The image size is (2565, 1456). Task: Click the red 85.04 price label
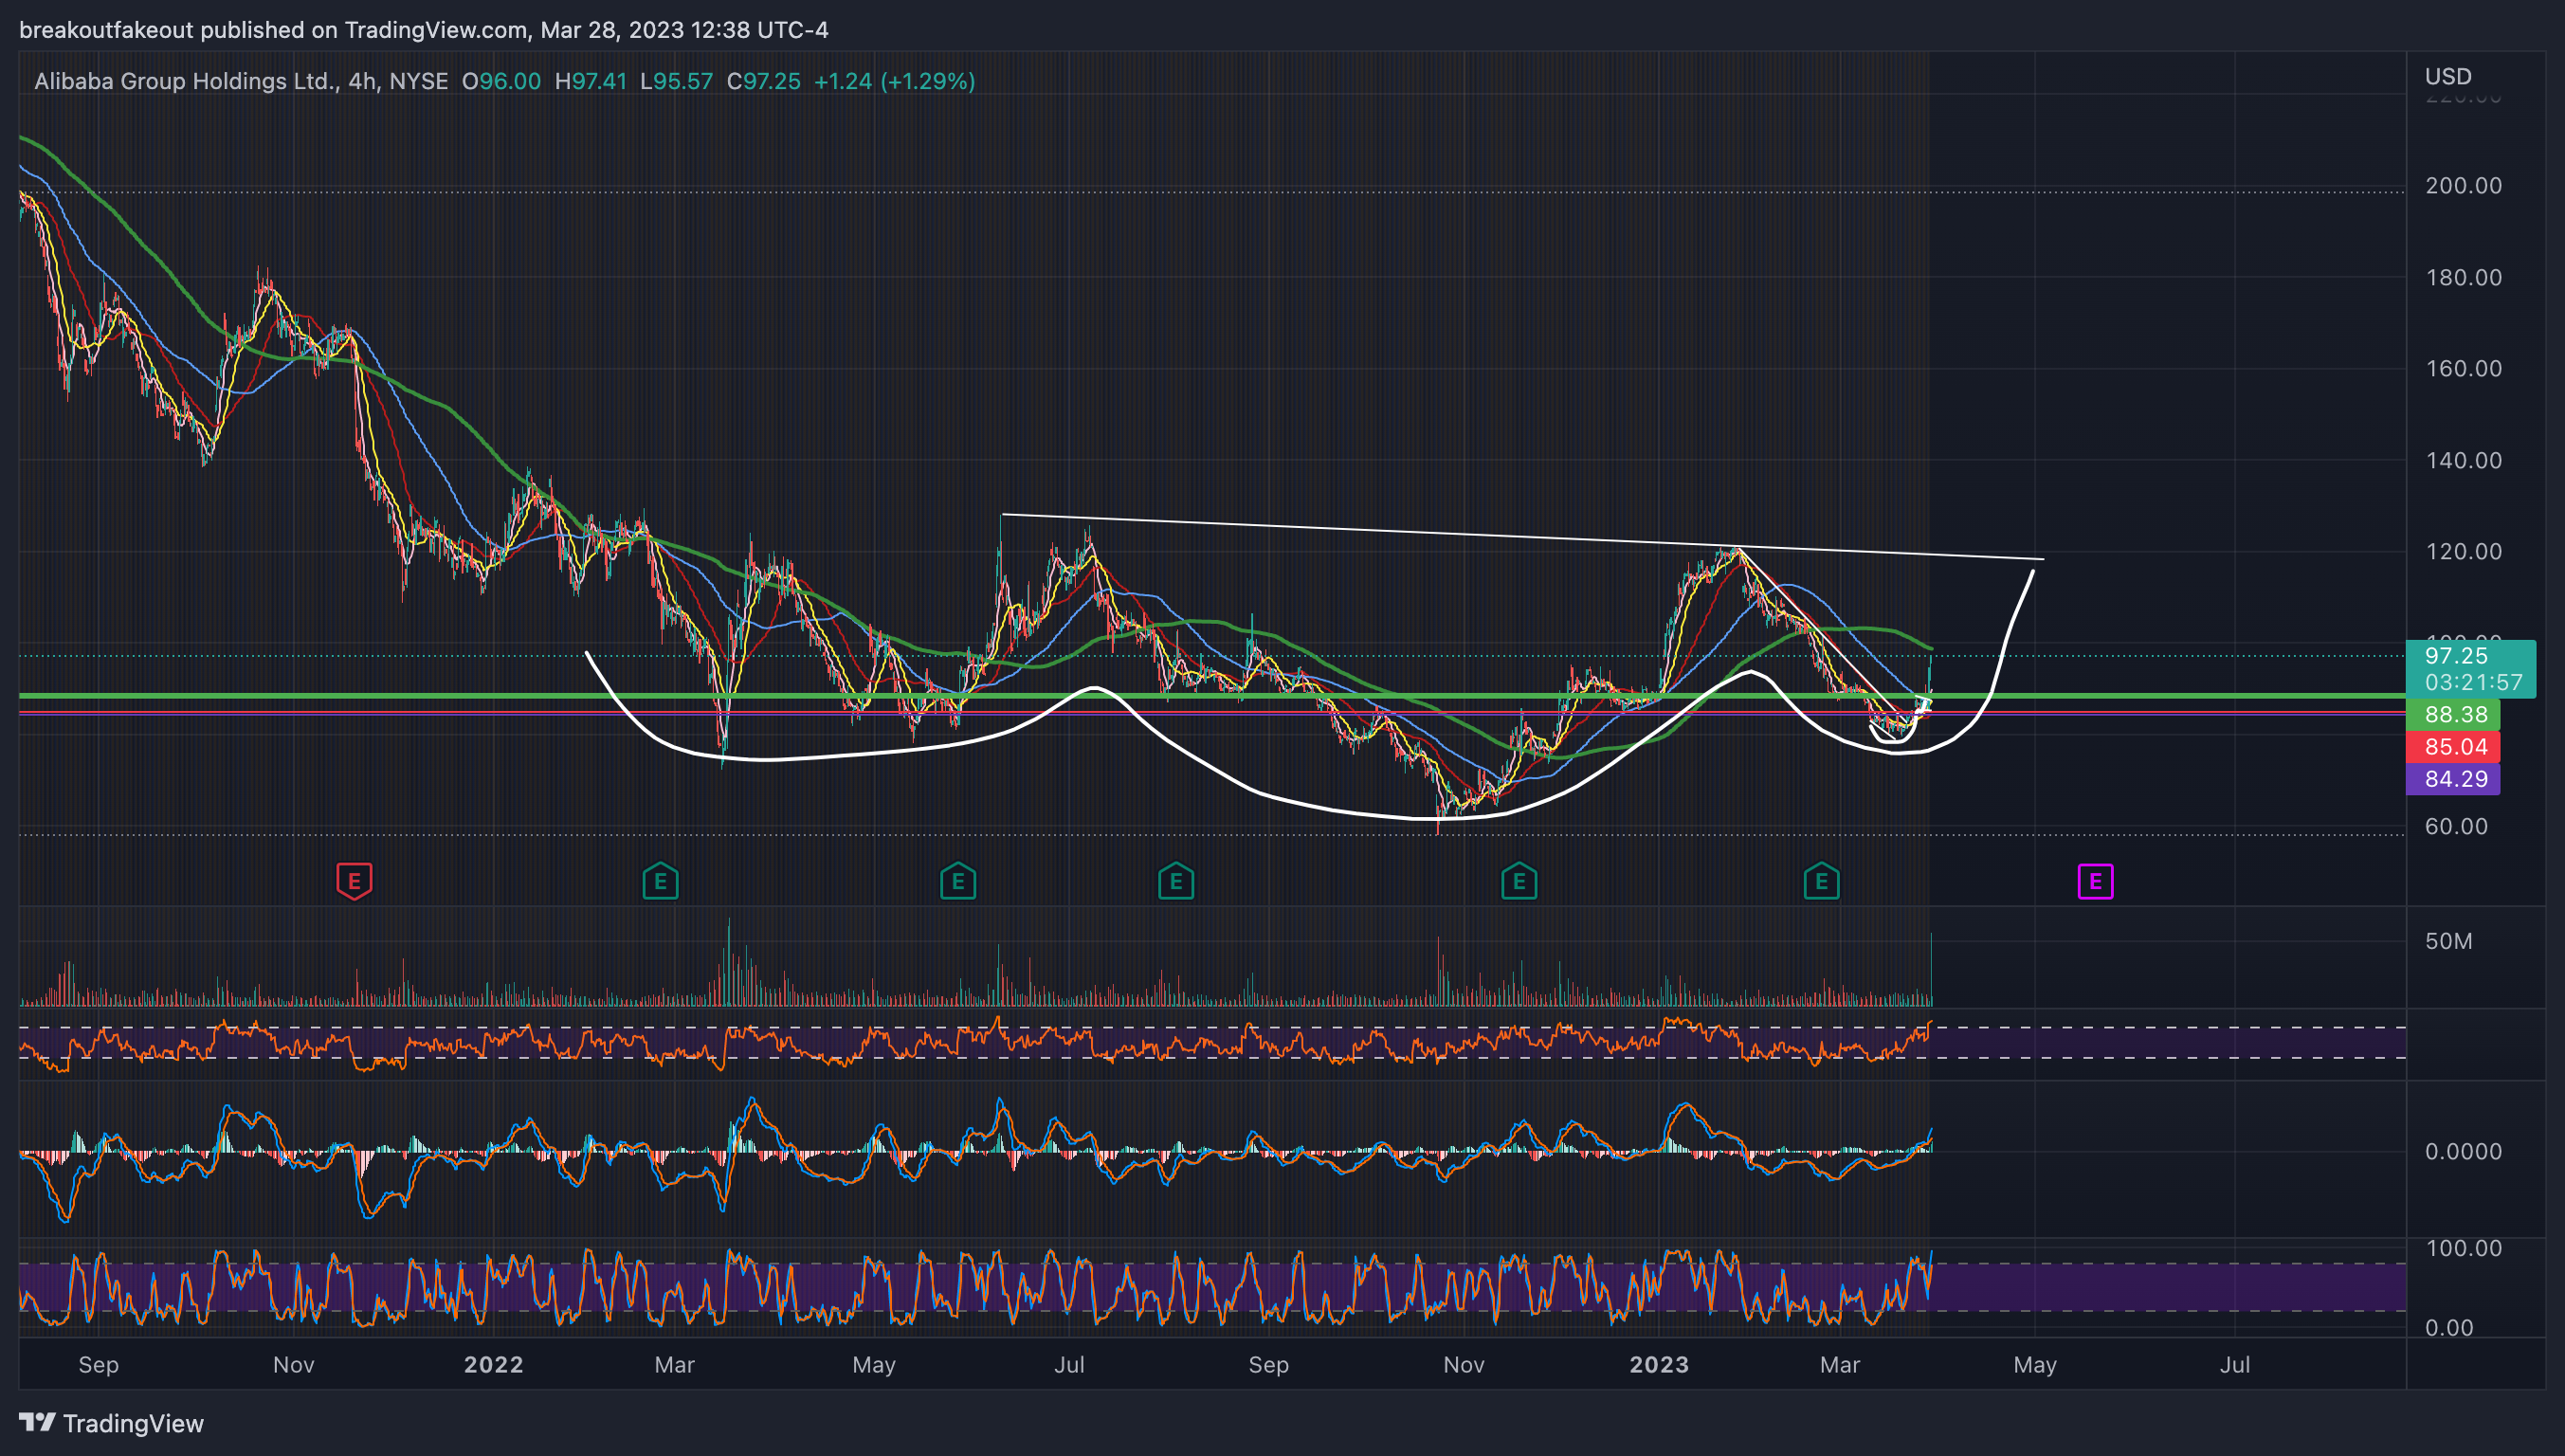[2453, 747]
